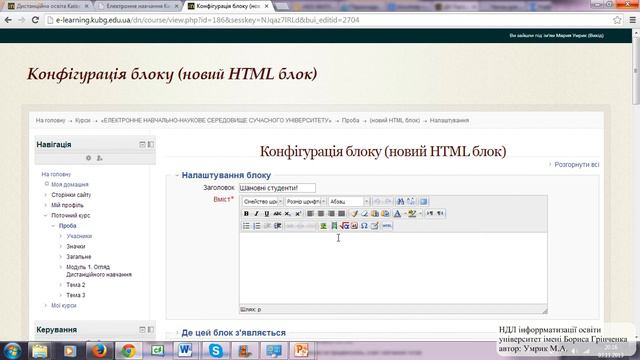Open the paragraph format dropdown
Image resolution: width=640 pixels, height=360 pixels.
coord(349,201)
